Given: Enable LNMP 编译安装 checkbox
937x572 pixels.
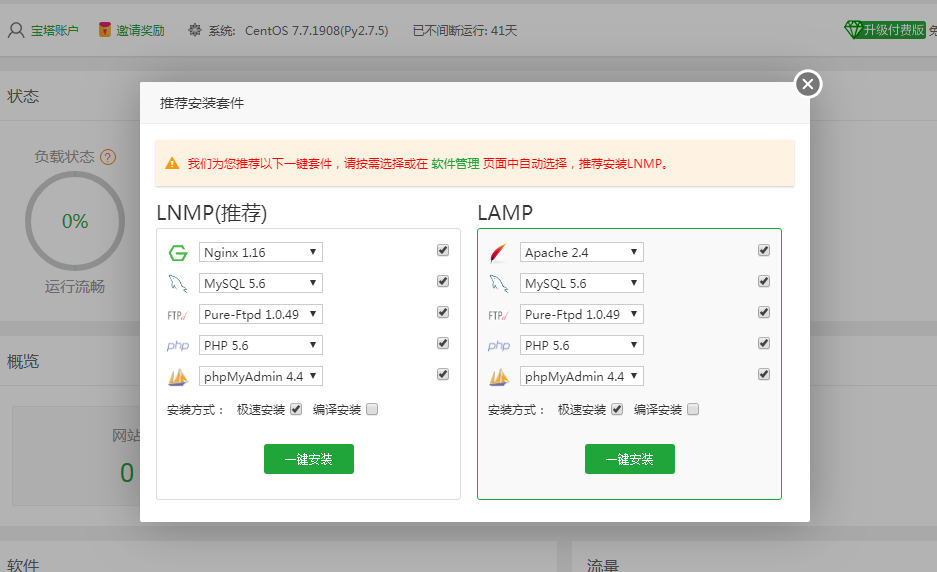Looking at the screenshot, I should click(x=372, y=409).
